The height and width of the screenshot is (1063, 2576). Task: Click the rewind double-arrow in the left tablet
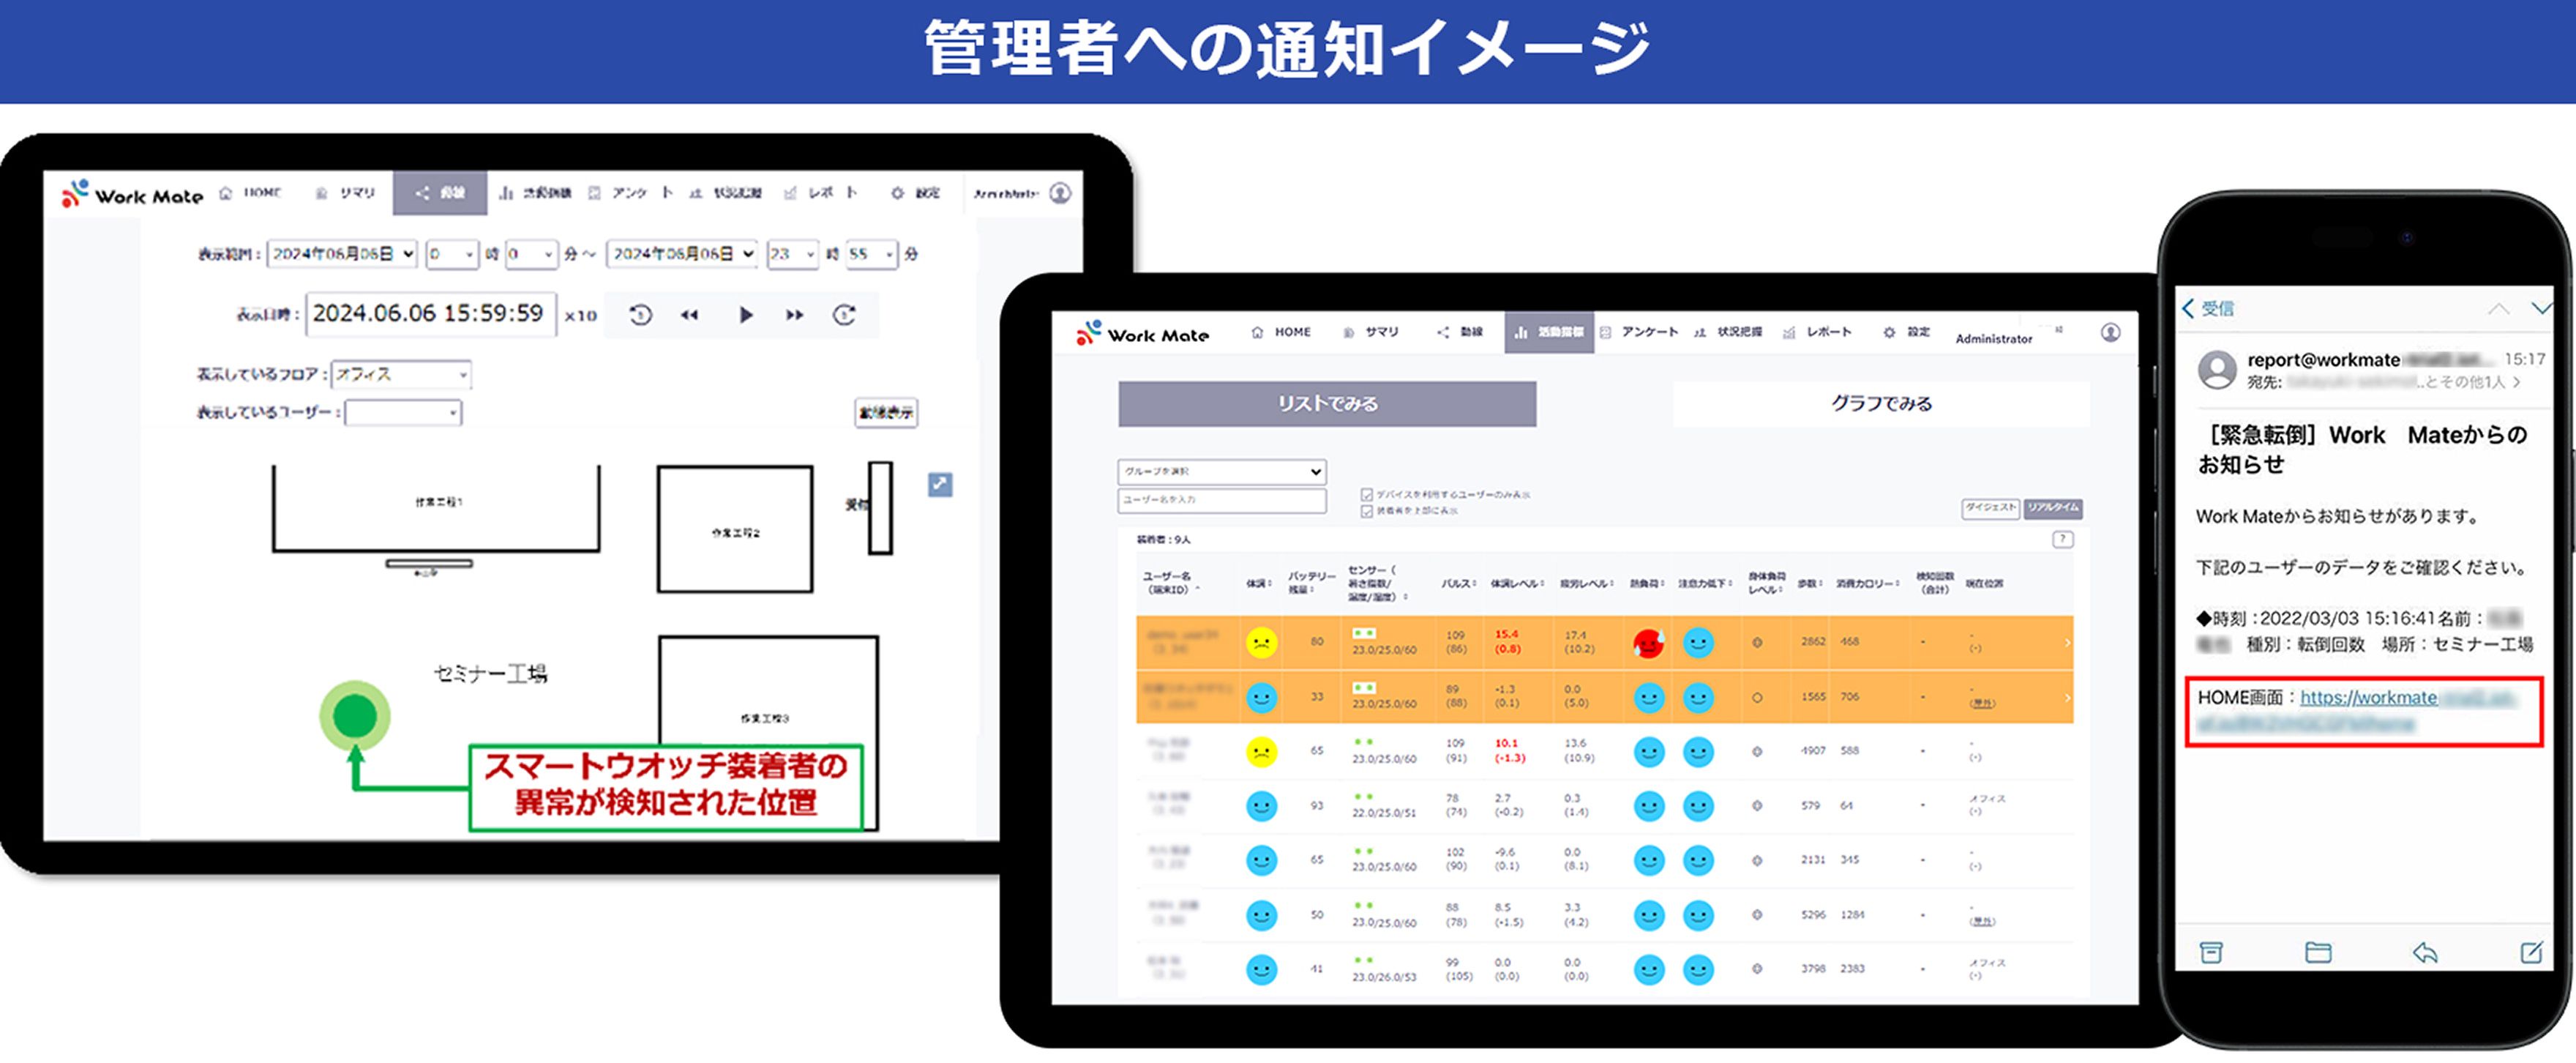click(x=689, y=315)
